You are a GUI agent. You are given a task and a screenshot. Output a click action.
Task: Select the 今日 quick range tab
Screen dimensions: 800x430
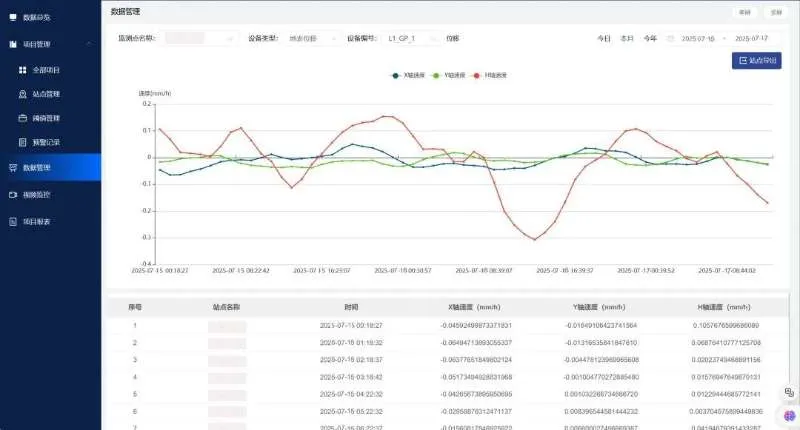604,38
